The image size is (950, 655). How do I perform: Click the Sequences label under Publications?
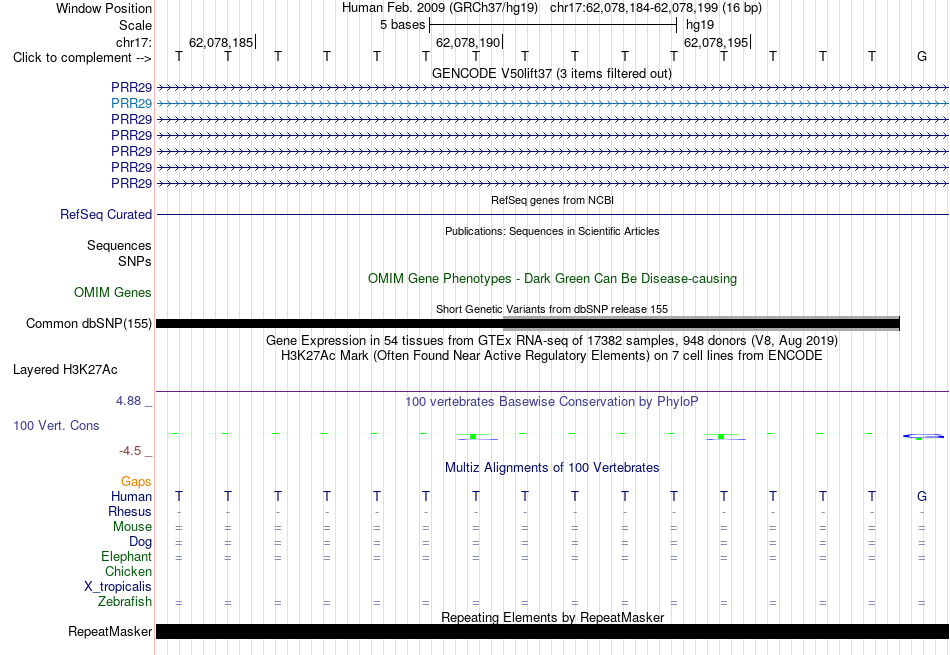[x=119, y=245]
